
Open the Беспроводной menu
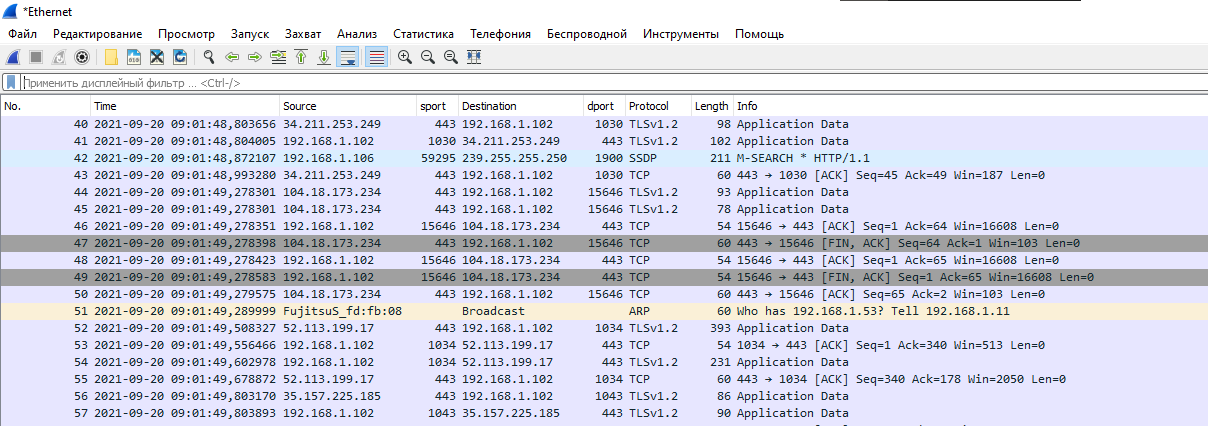point(586,34)
